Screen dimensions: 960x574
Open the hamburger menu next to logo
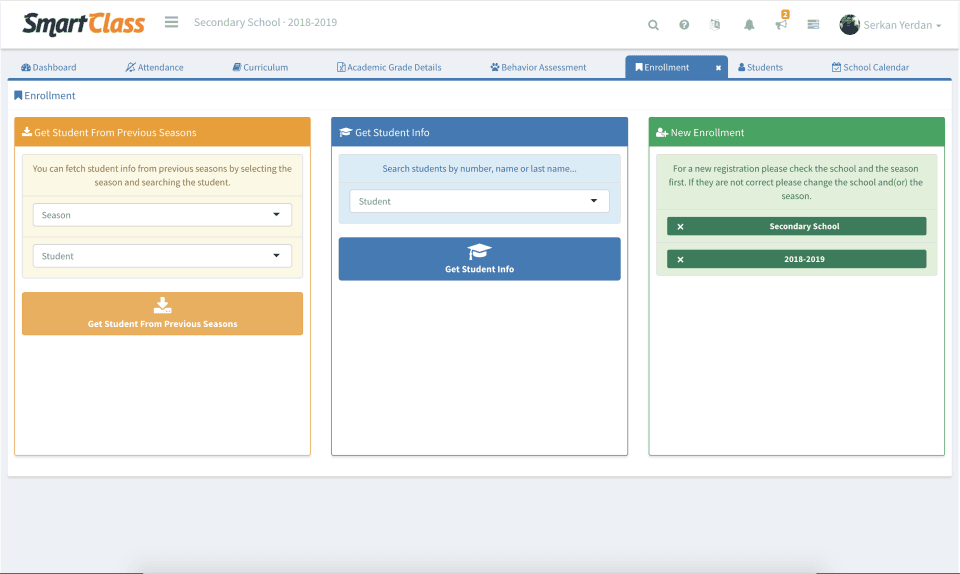[172, 22]
